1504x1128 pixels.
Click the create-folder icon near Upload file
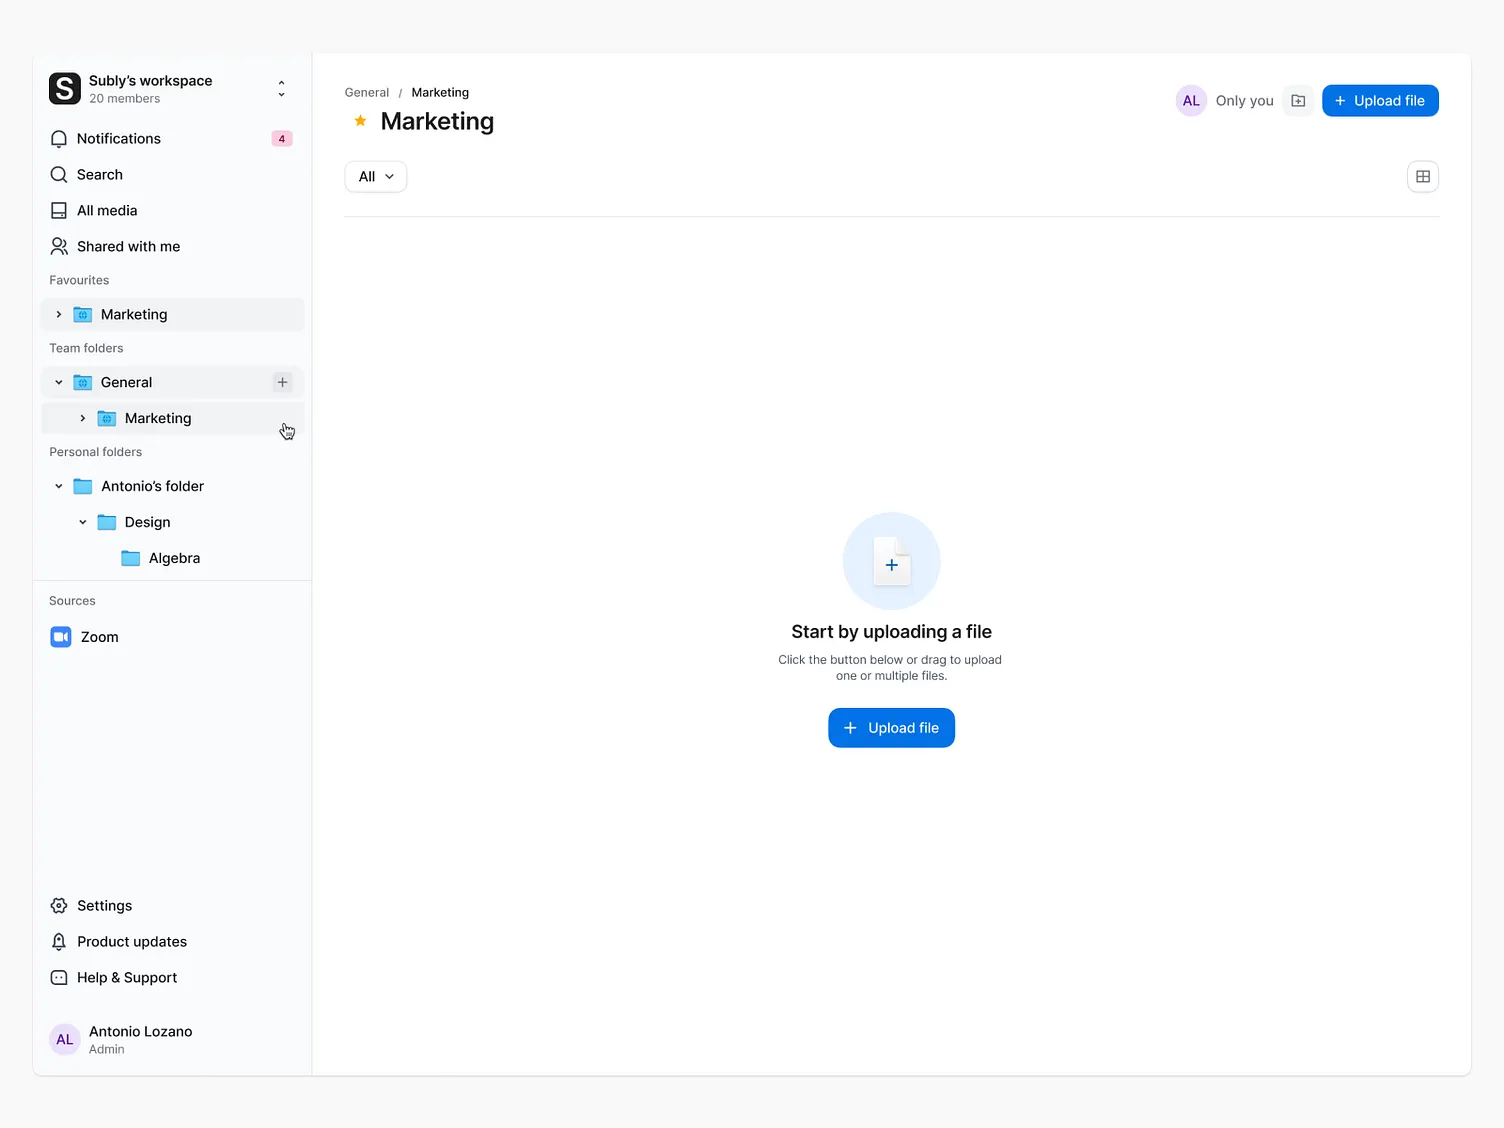tap(1297, 100)
